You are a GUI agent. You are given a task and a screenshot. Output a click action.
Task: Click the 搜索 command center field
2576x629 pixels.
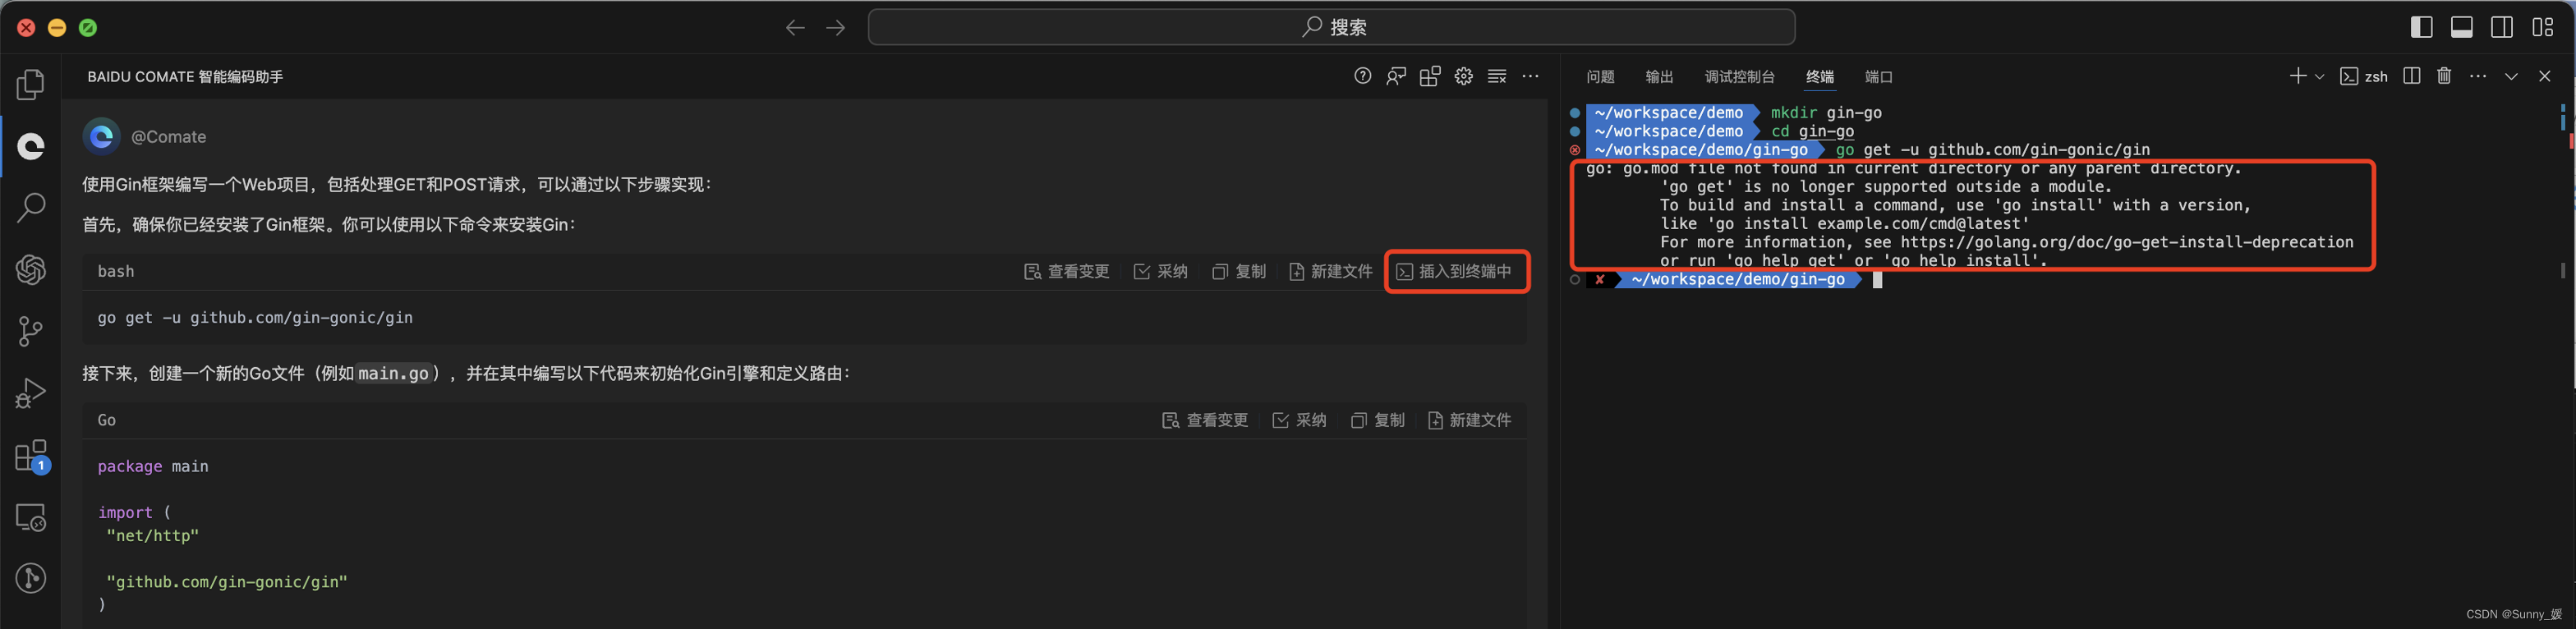click(x=1331, y=27)
